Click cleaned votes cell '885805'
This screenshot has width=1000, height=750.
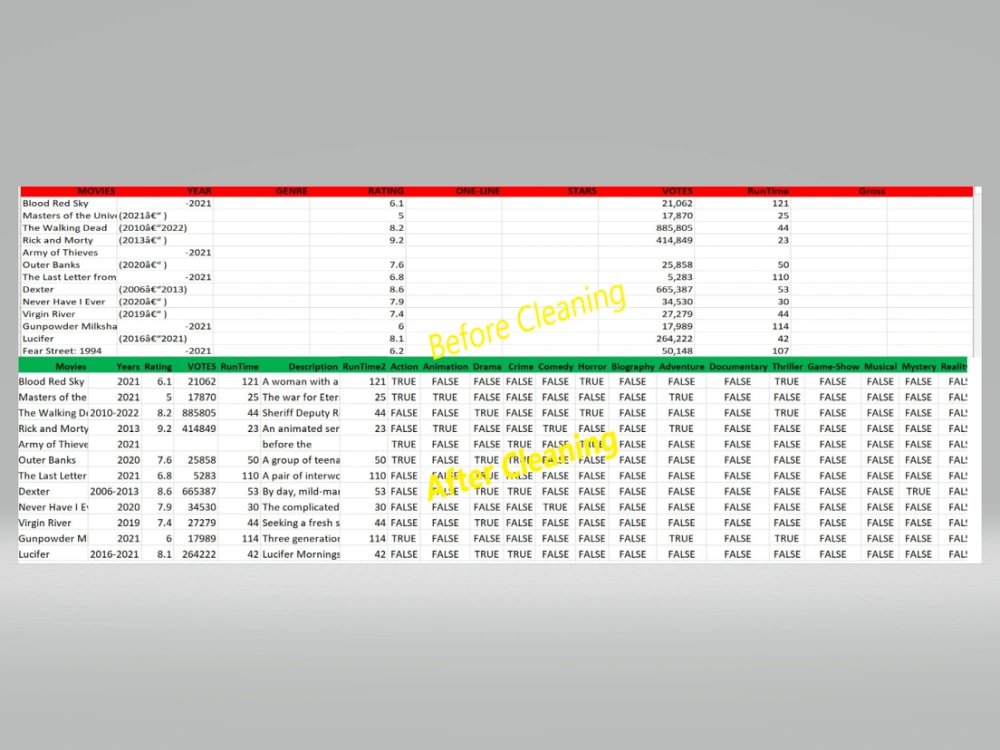tap(199, 413)
